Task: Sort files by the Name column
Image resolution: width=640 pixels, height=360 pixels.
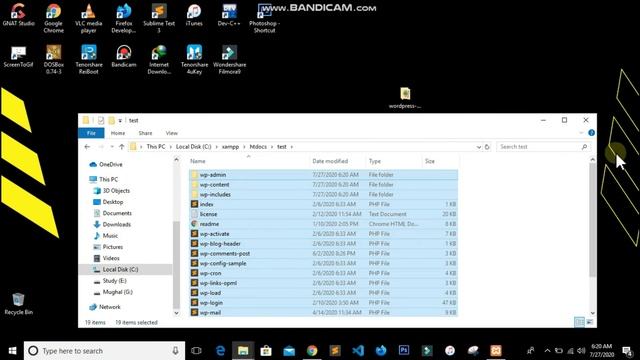Action: tap(249, 161)
